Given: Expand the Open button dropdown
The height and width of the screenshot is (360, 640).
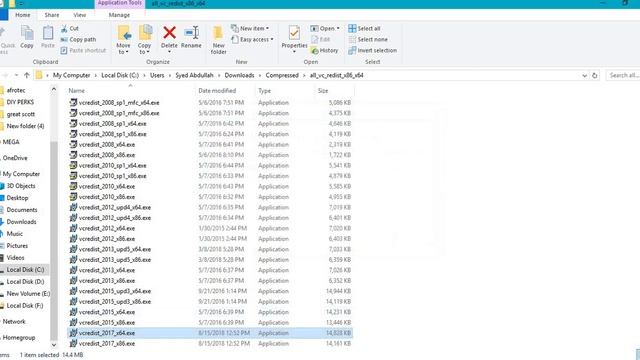Looking at the screenshot, I should 338,29.
